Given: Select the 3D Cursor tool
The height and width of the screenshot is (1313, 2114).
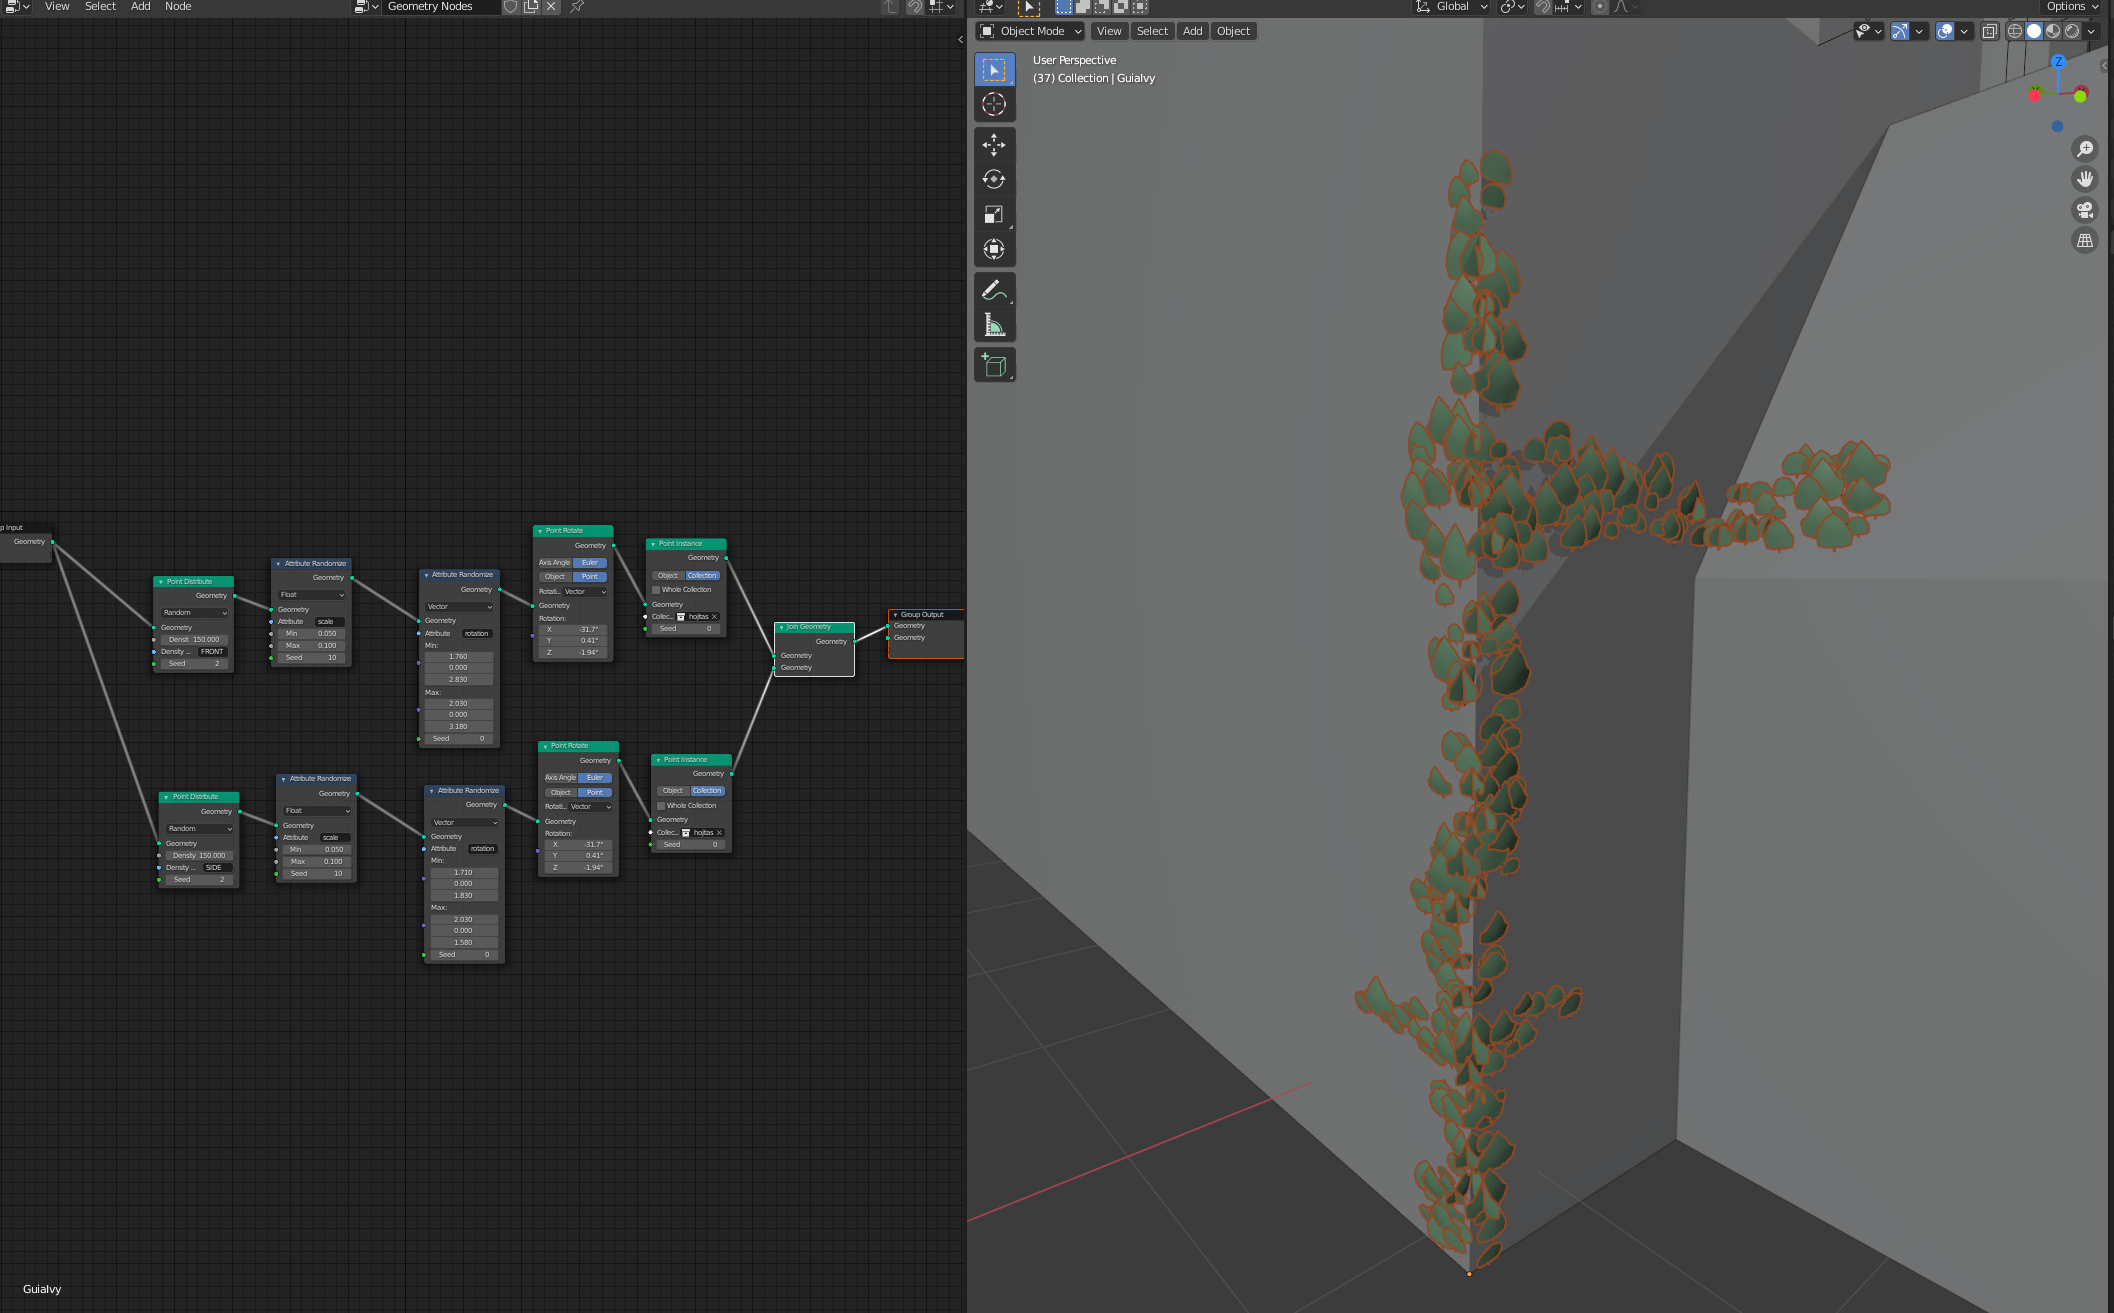Looking at the screenshot, I should (993, 104).
